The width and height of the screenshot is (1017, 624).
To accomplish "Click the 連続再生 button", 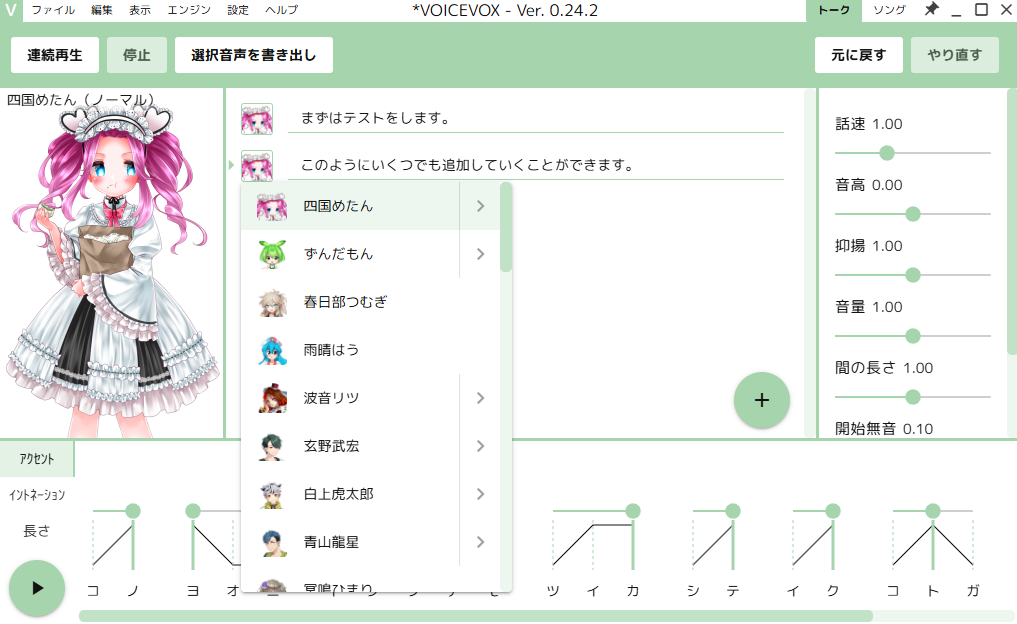I will (55, 55).
